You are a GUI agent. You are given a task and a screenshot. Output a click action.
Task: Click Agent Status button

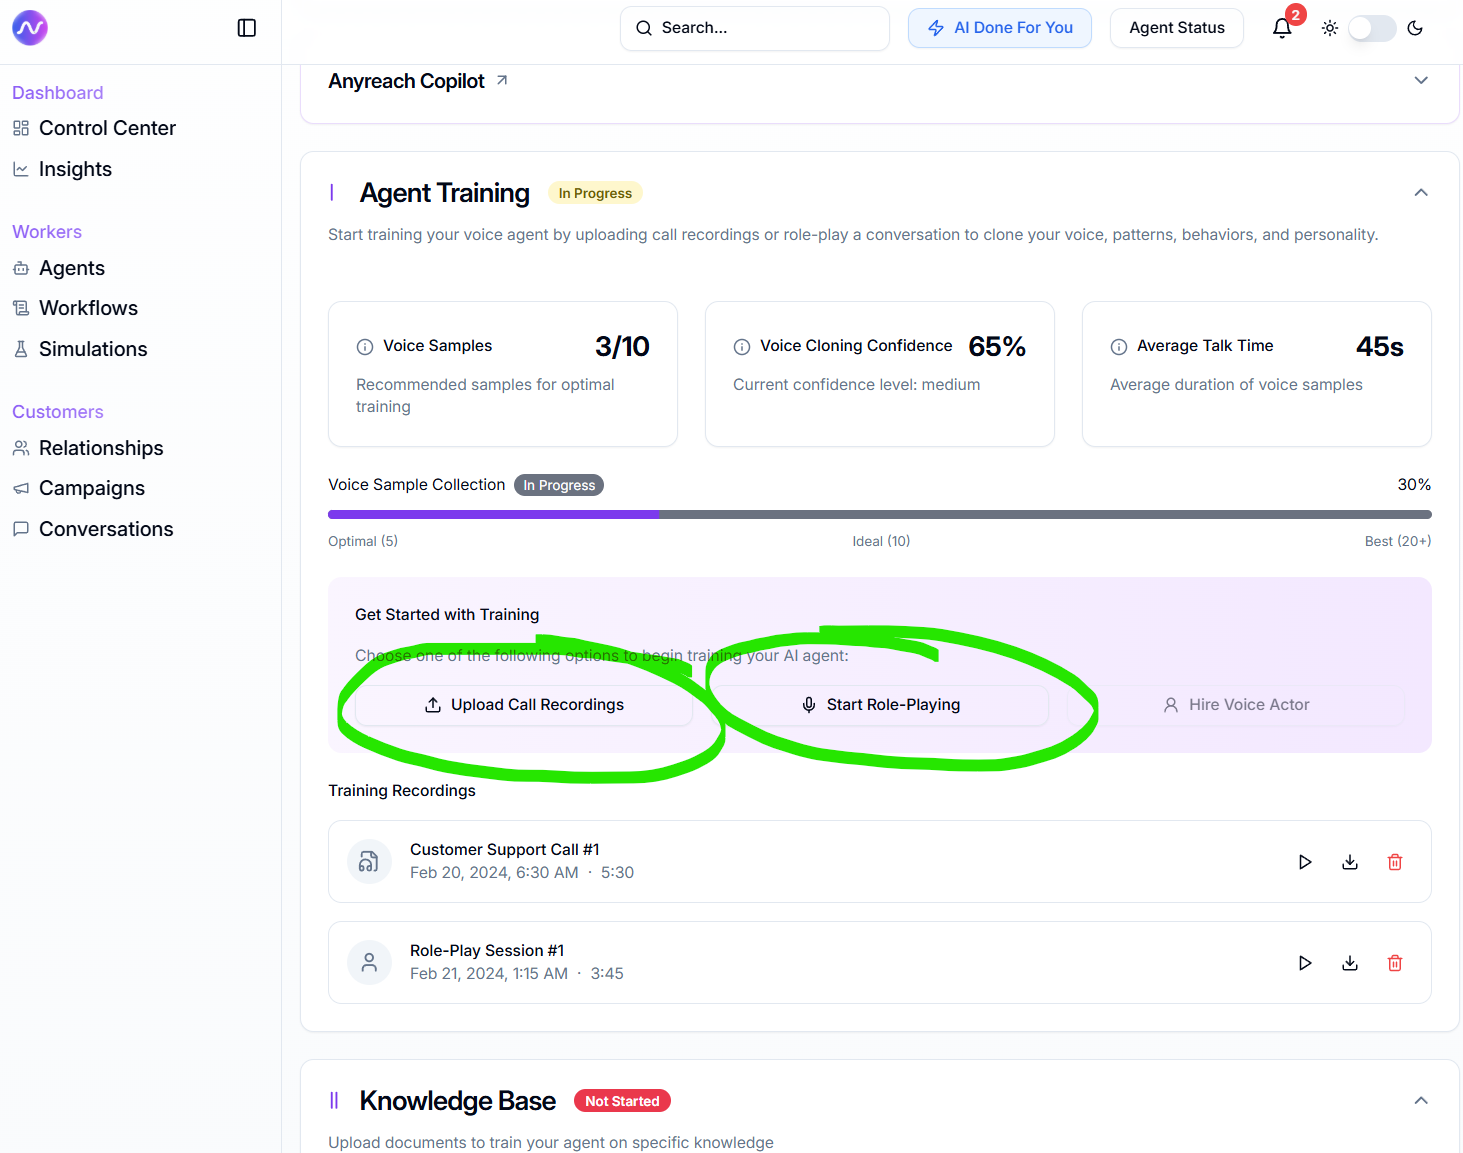(x=1177, y=28)
